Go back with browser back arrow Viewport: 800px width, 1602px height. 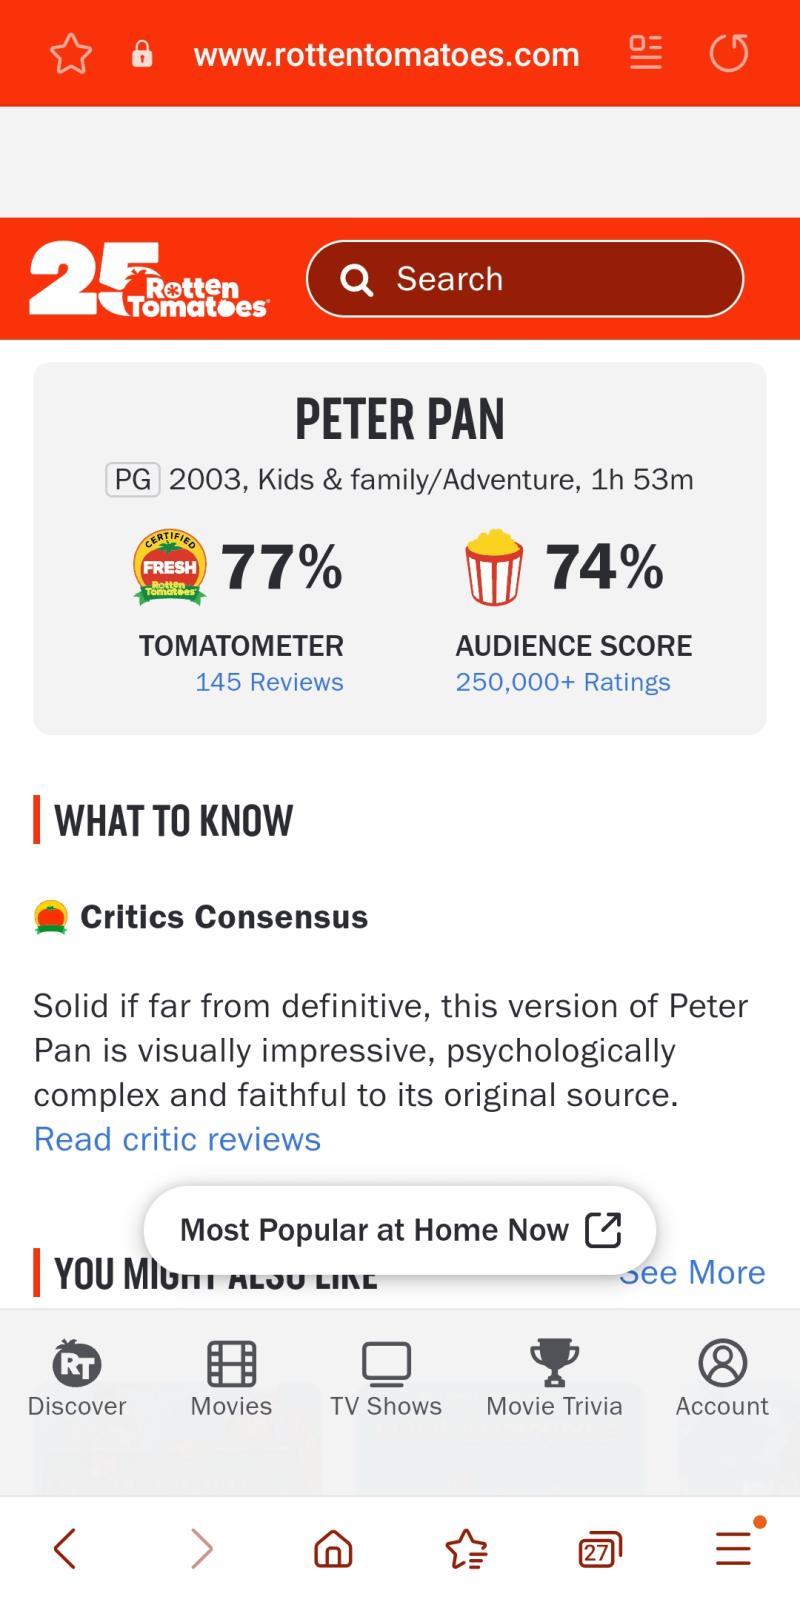[x=65, y=1548]
